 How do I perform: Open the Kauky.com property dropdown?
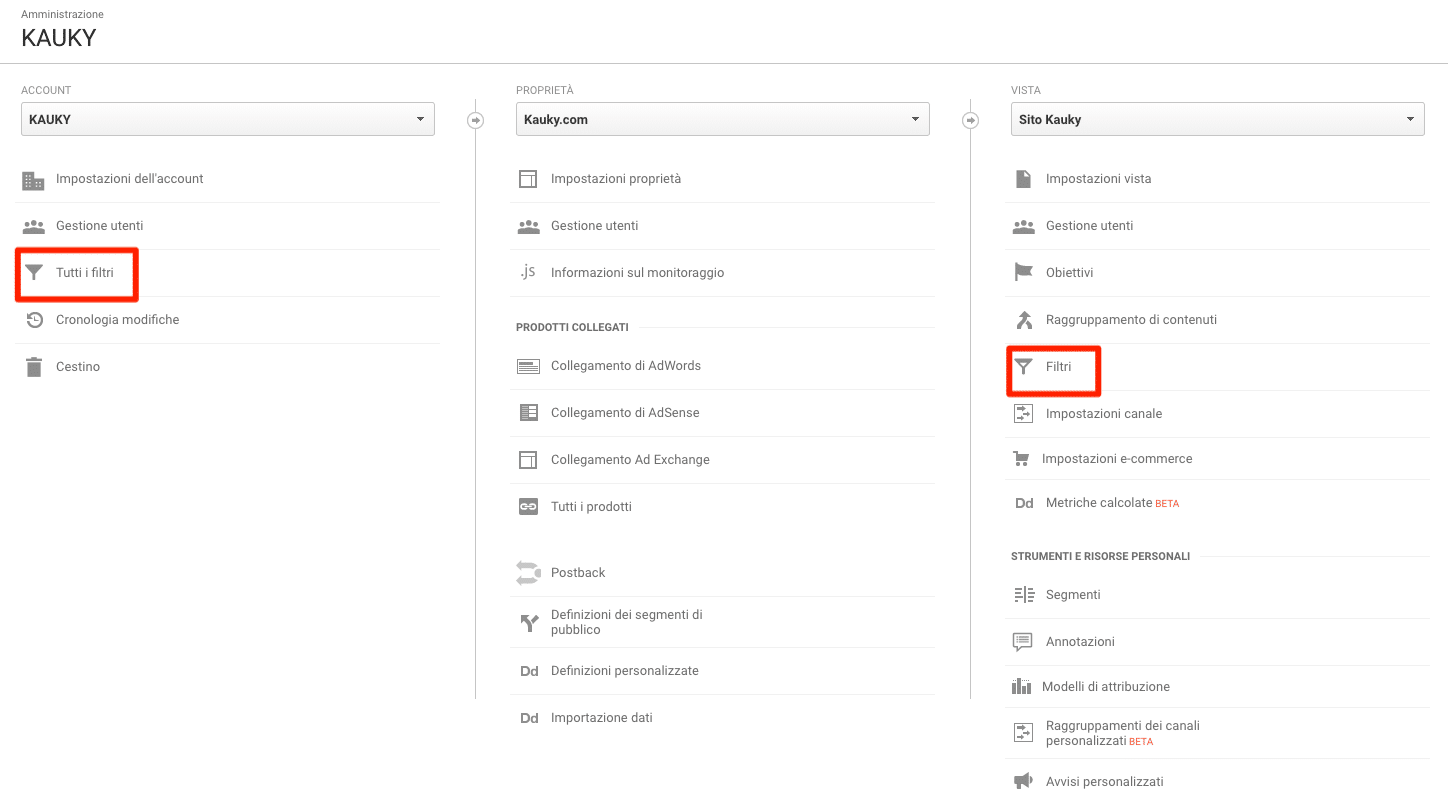coord(723,119)
